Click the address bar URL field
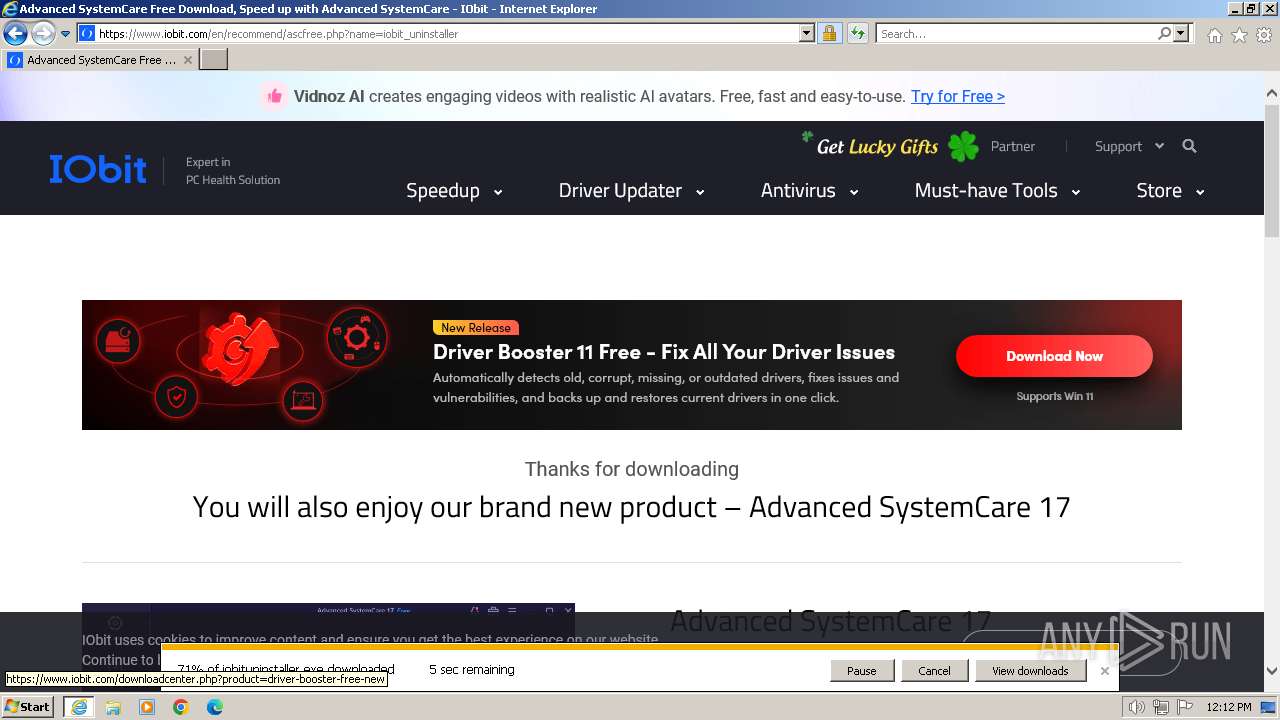The height and width of the screenshot is (720, 1280). coord(438,33)
